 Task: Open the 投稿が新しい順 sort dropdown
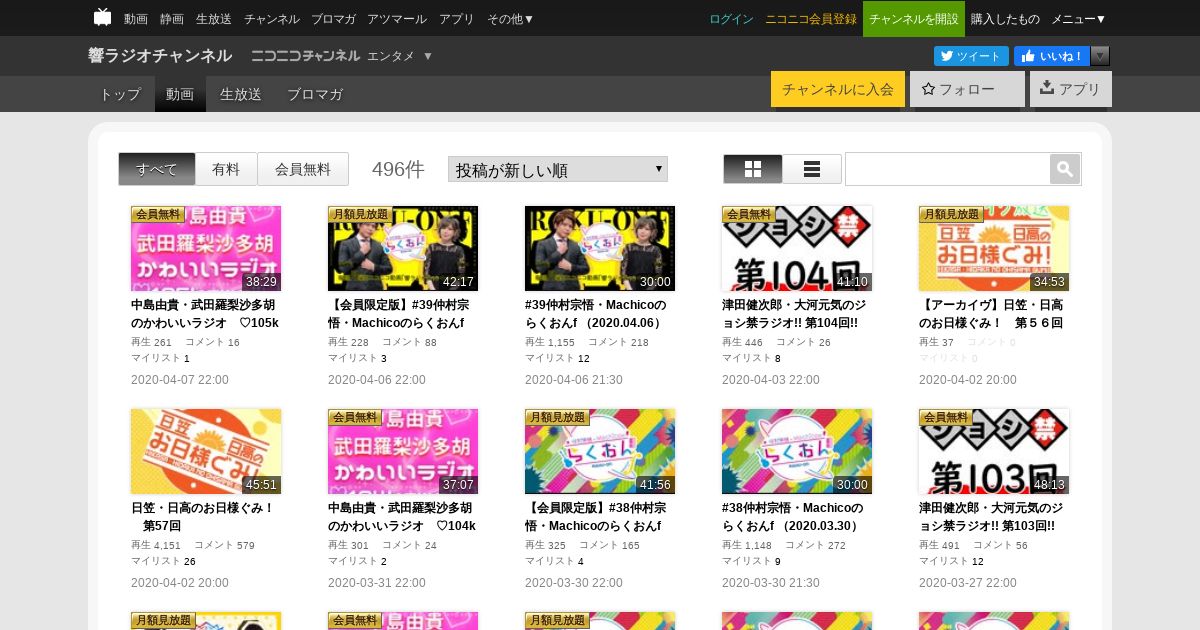pyautogui.click(x=558, y=169)
